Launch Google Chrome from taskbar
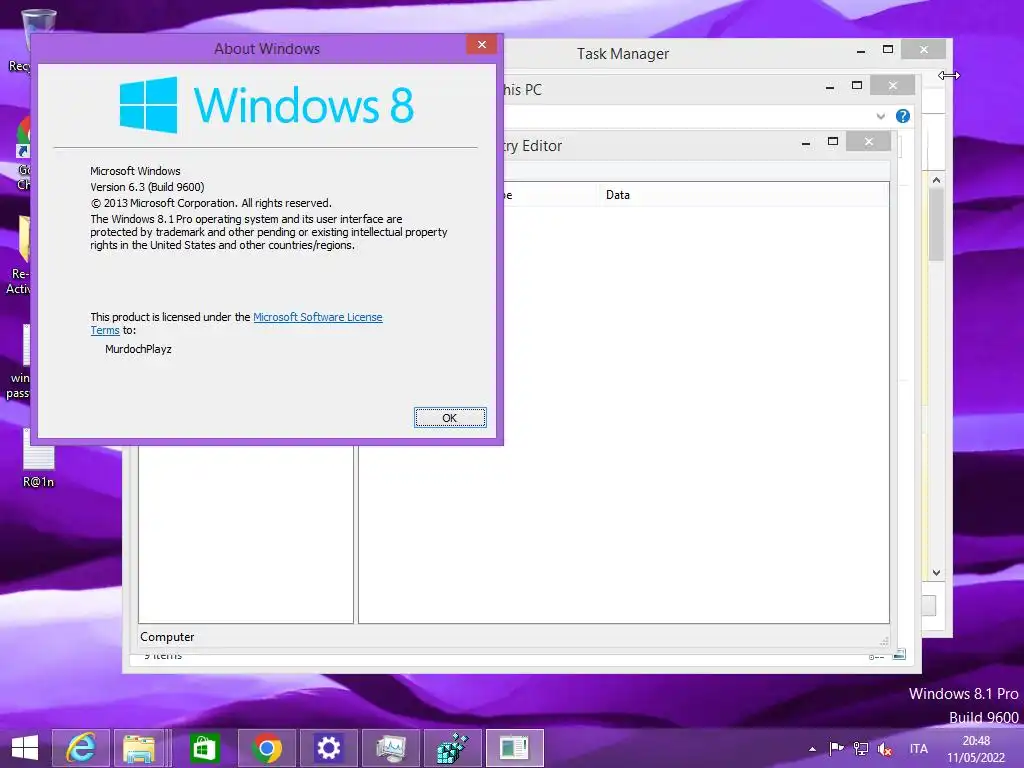 click(266, 748)
